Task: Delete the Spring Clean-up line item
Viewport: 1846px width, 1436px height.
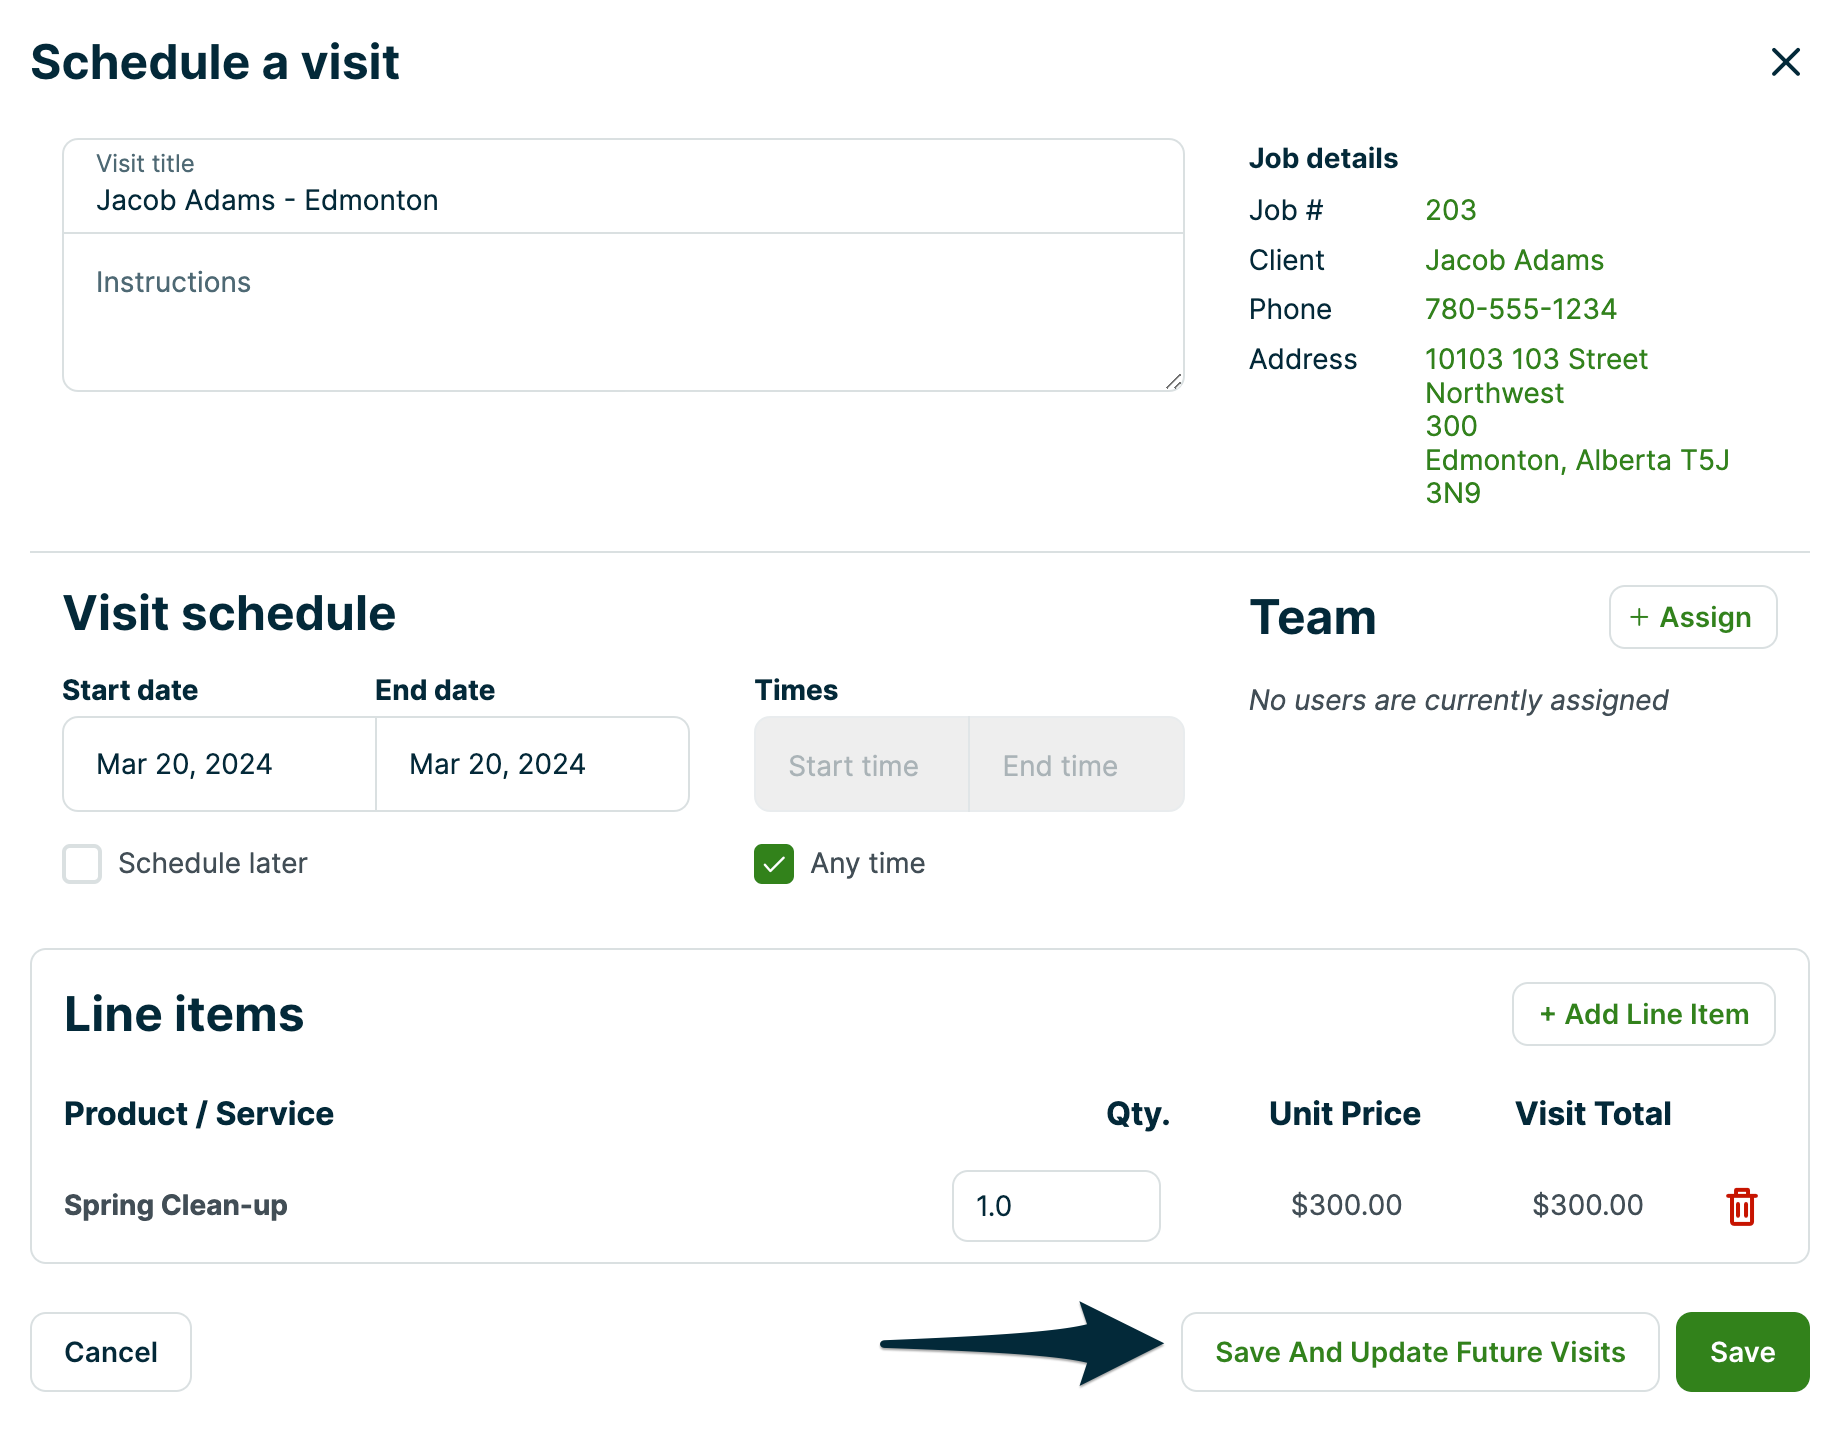Action: 1741,1206
